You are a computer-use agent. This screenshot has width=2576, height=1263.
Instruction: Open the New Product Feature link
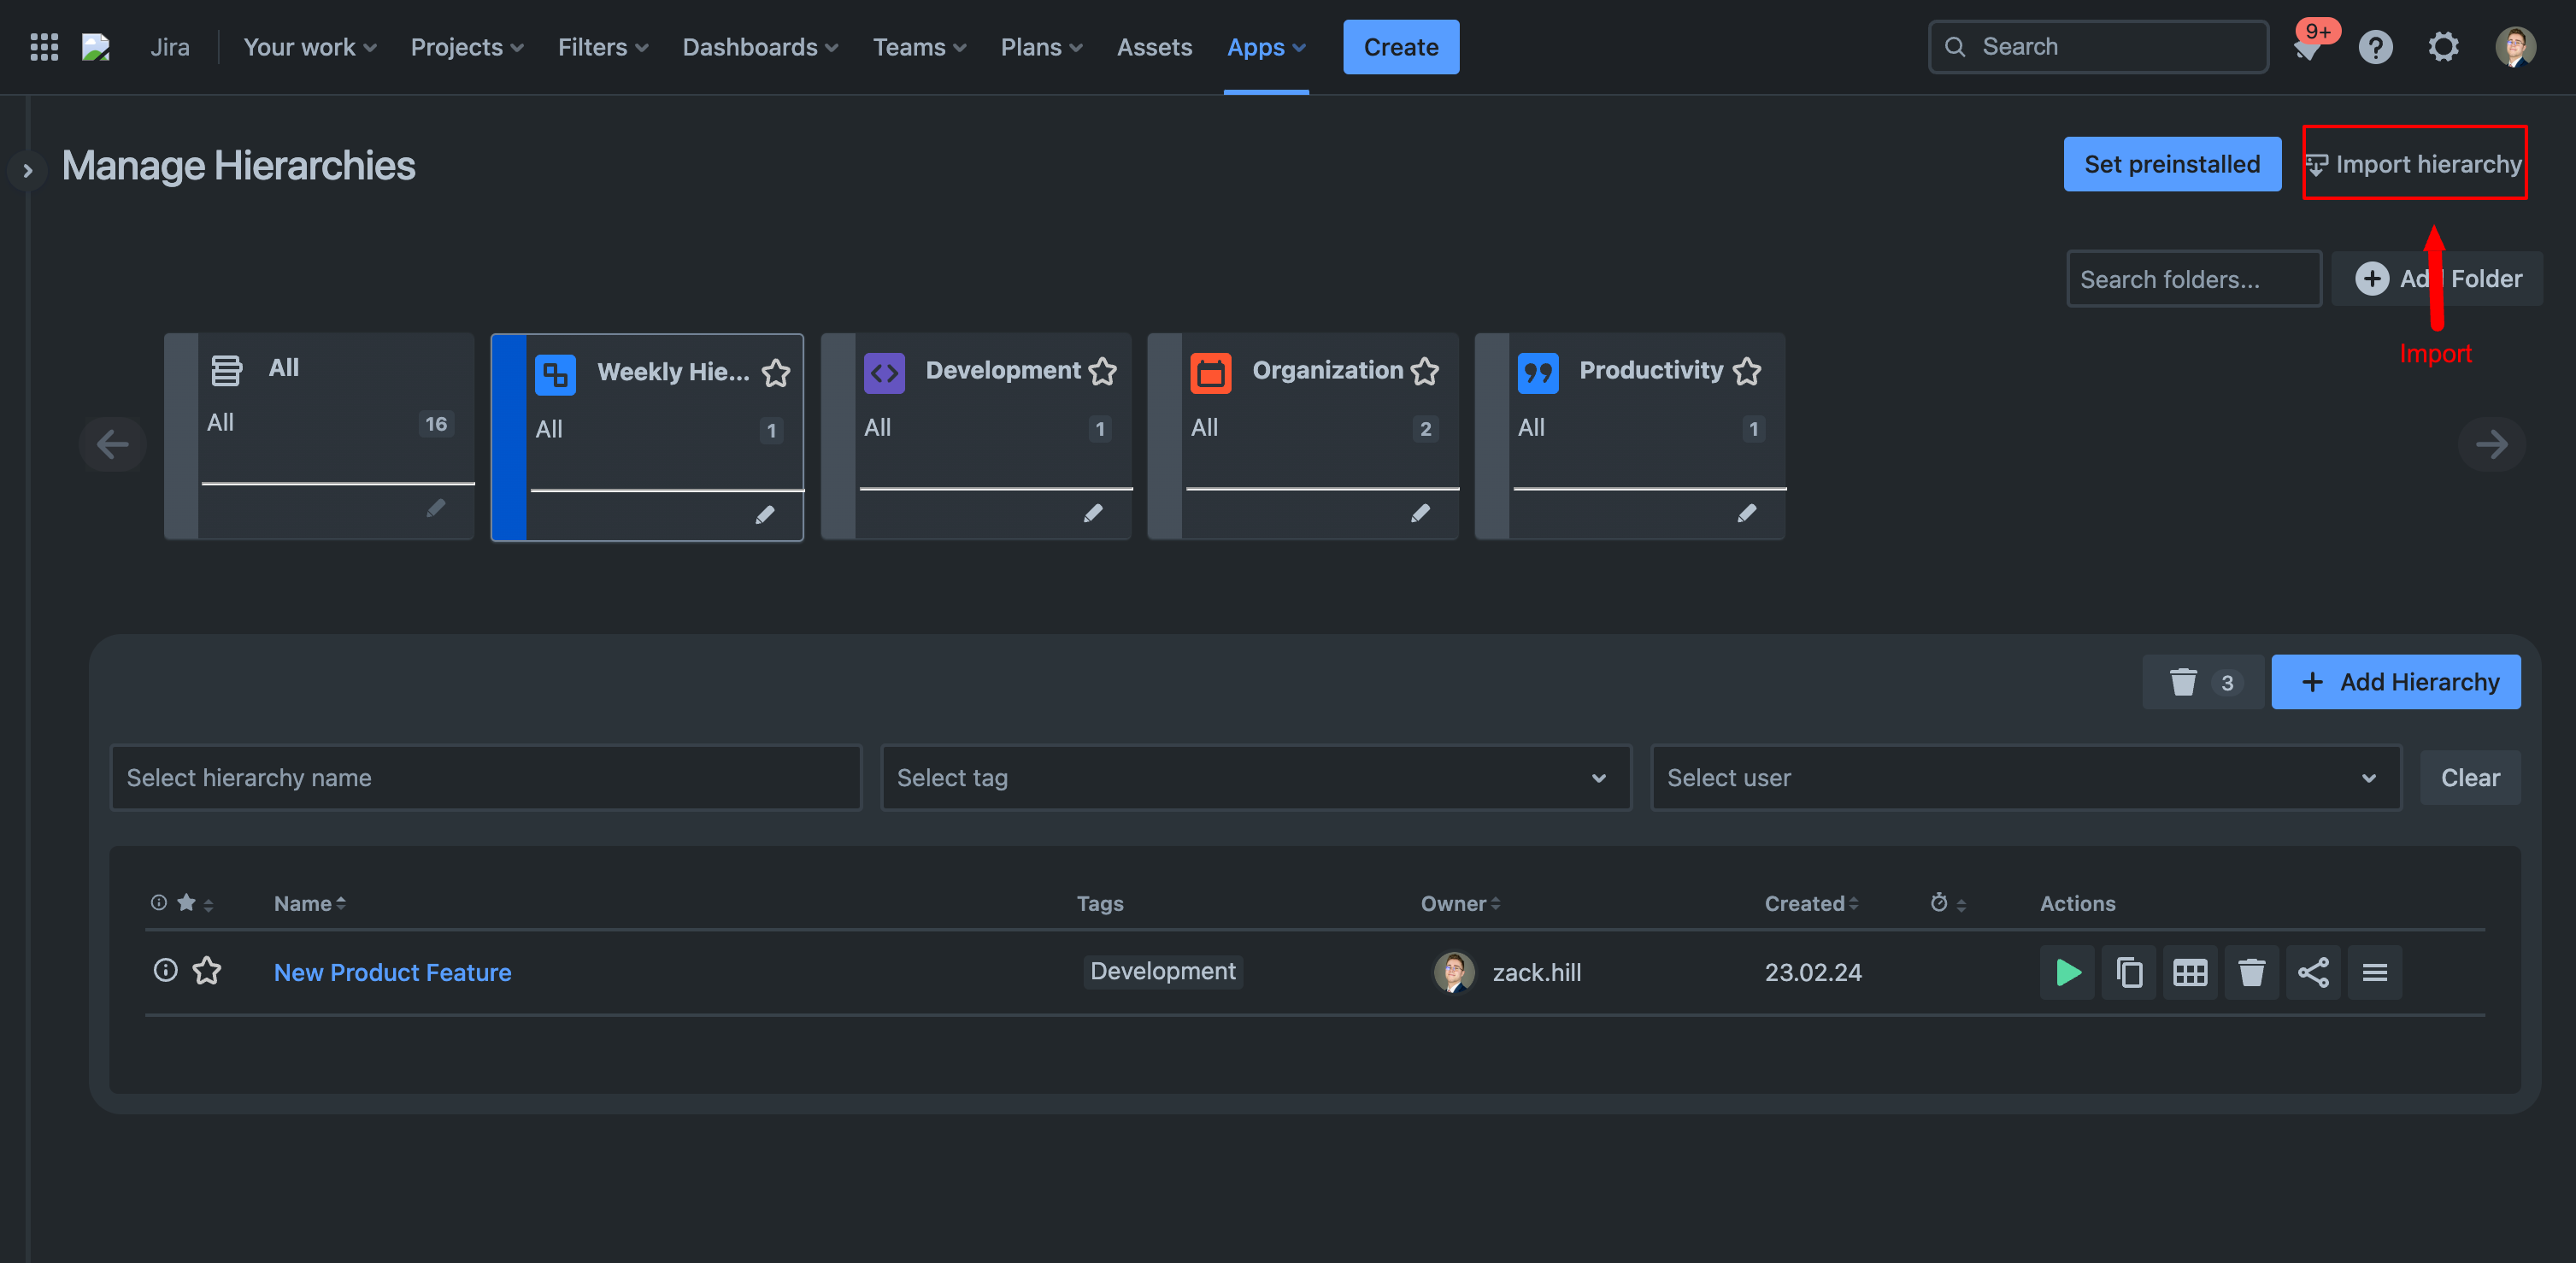point(392,972)
